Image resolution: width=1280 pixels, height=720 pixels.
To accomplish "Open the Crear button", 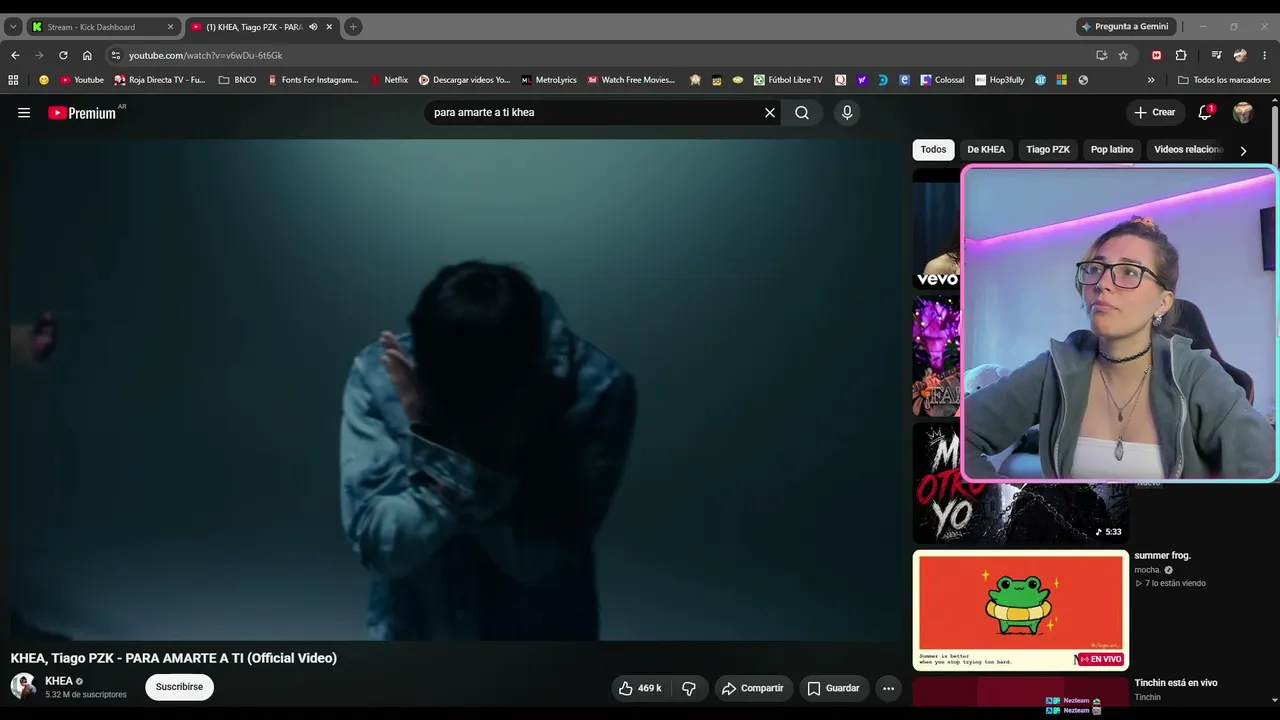I will click(x=1155, y=113).
